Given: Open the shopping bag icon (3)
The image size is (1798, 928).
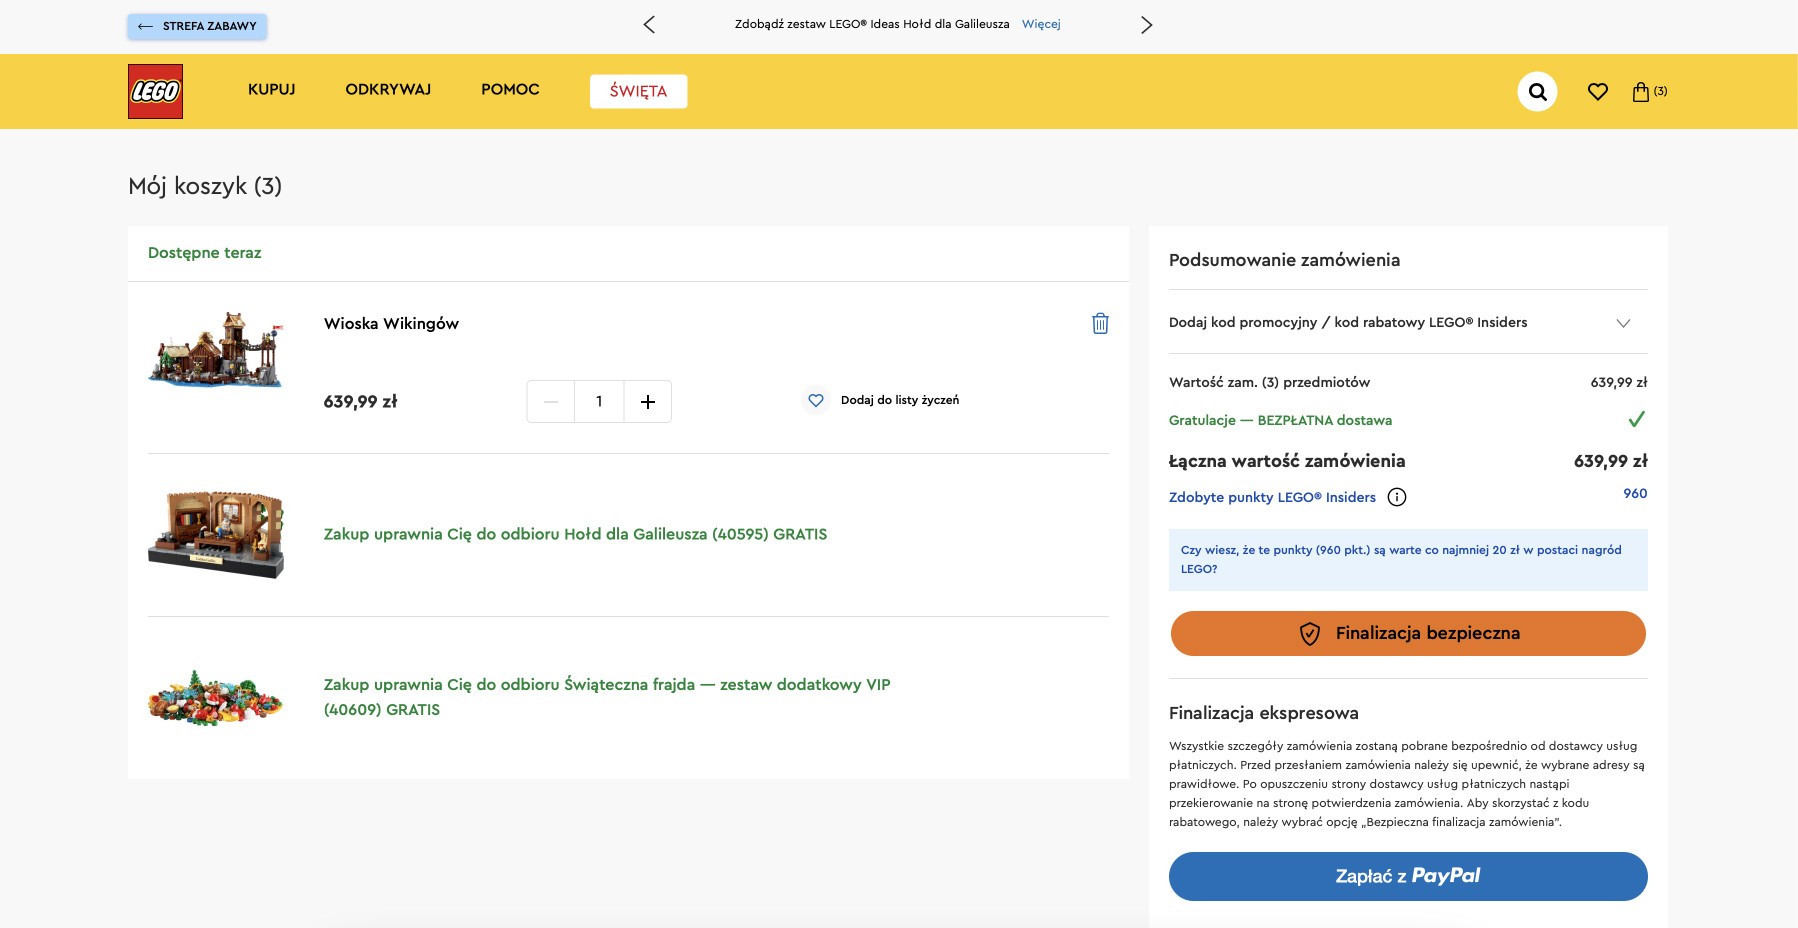Looking at the screenshot, I should (1649, 92).
